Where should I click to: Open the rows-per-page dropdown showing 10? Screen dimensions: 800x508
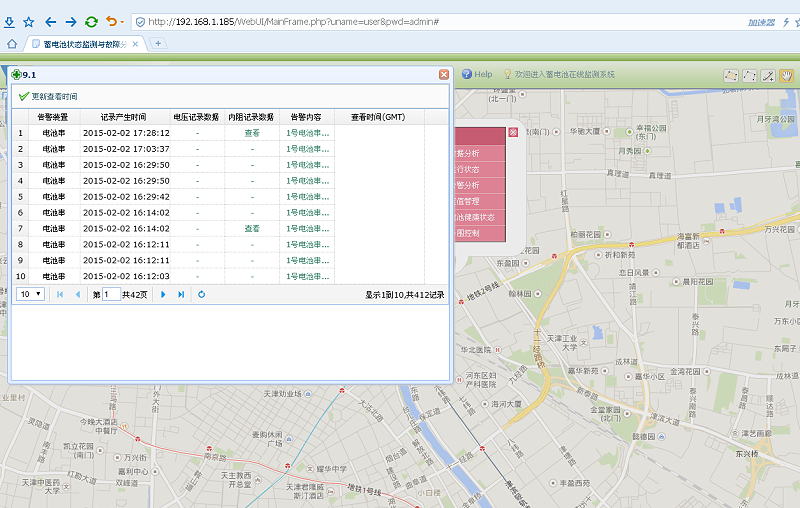tap(31, 294)
